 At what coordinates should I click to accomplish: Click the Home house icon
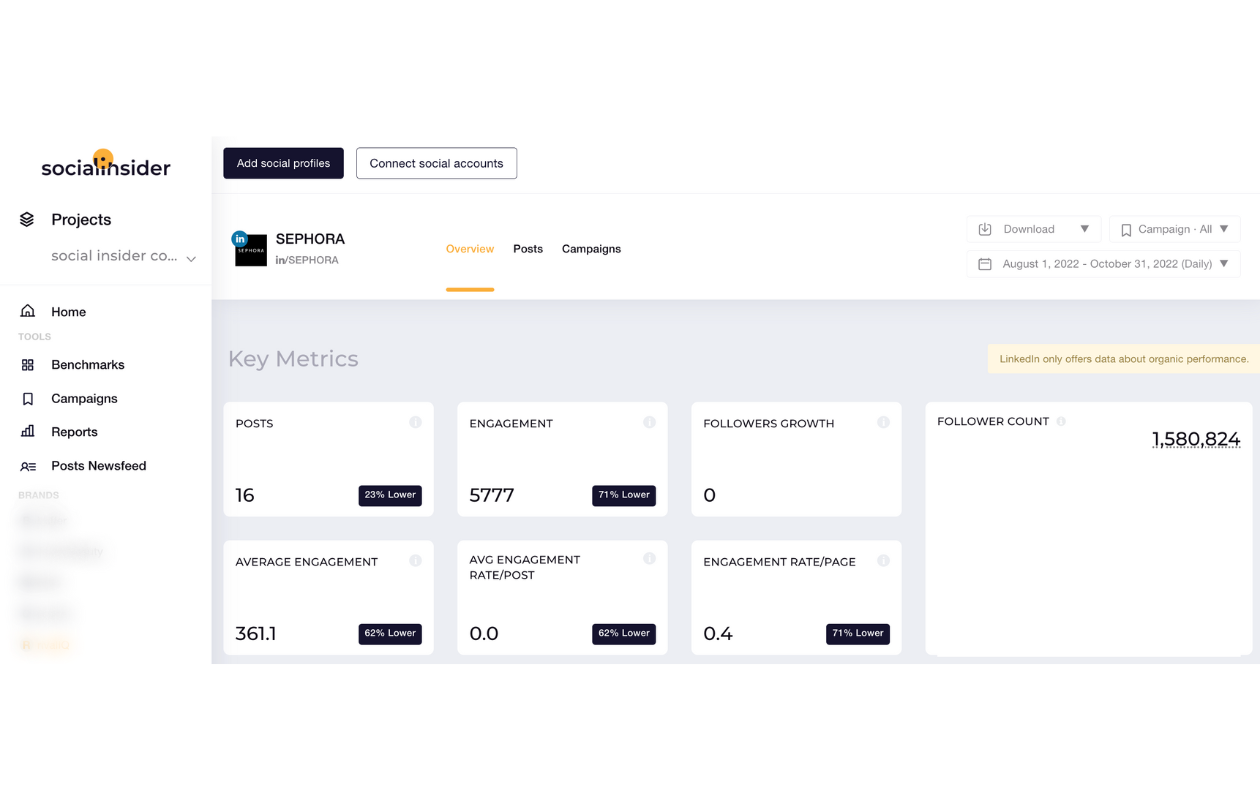[28, 312]
